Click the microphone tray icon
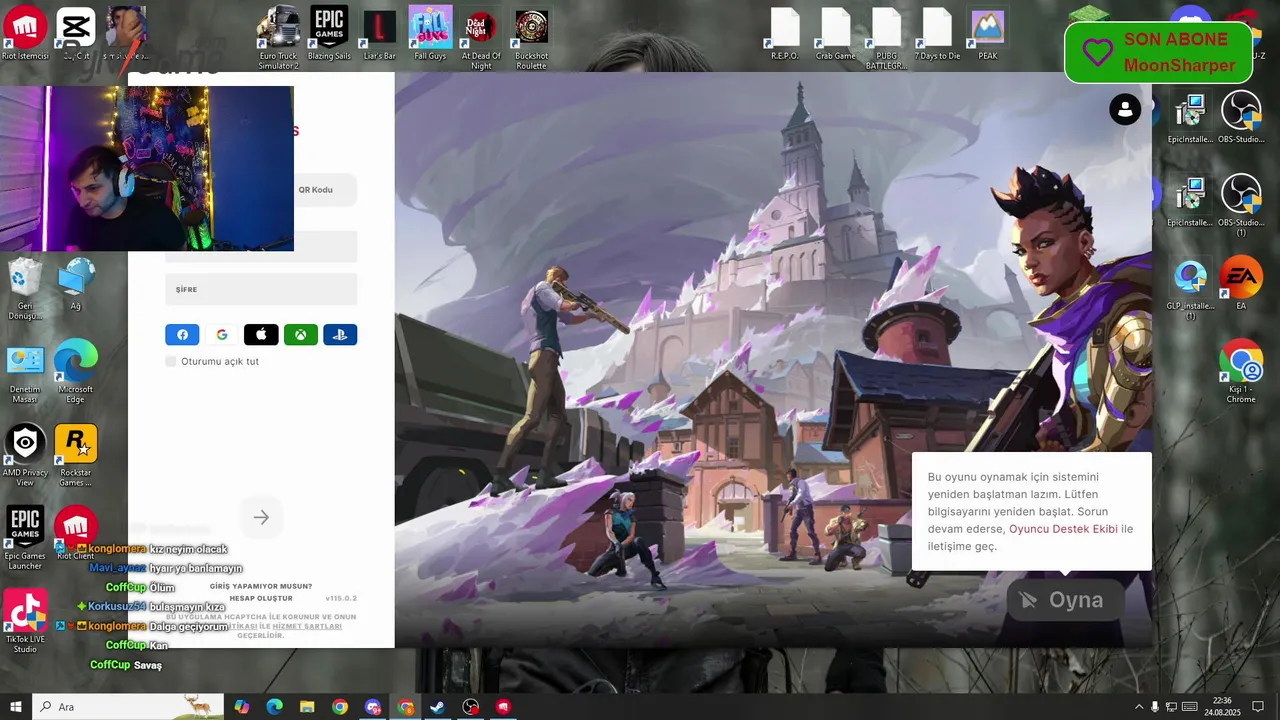 1155,707
